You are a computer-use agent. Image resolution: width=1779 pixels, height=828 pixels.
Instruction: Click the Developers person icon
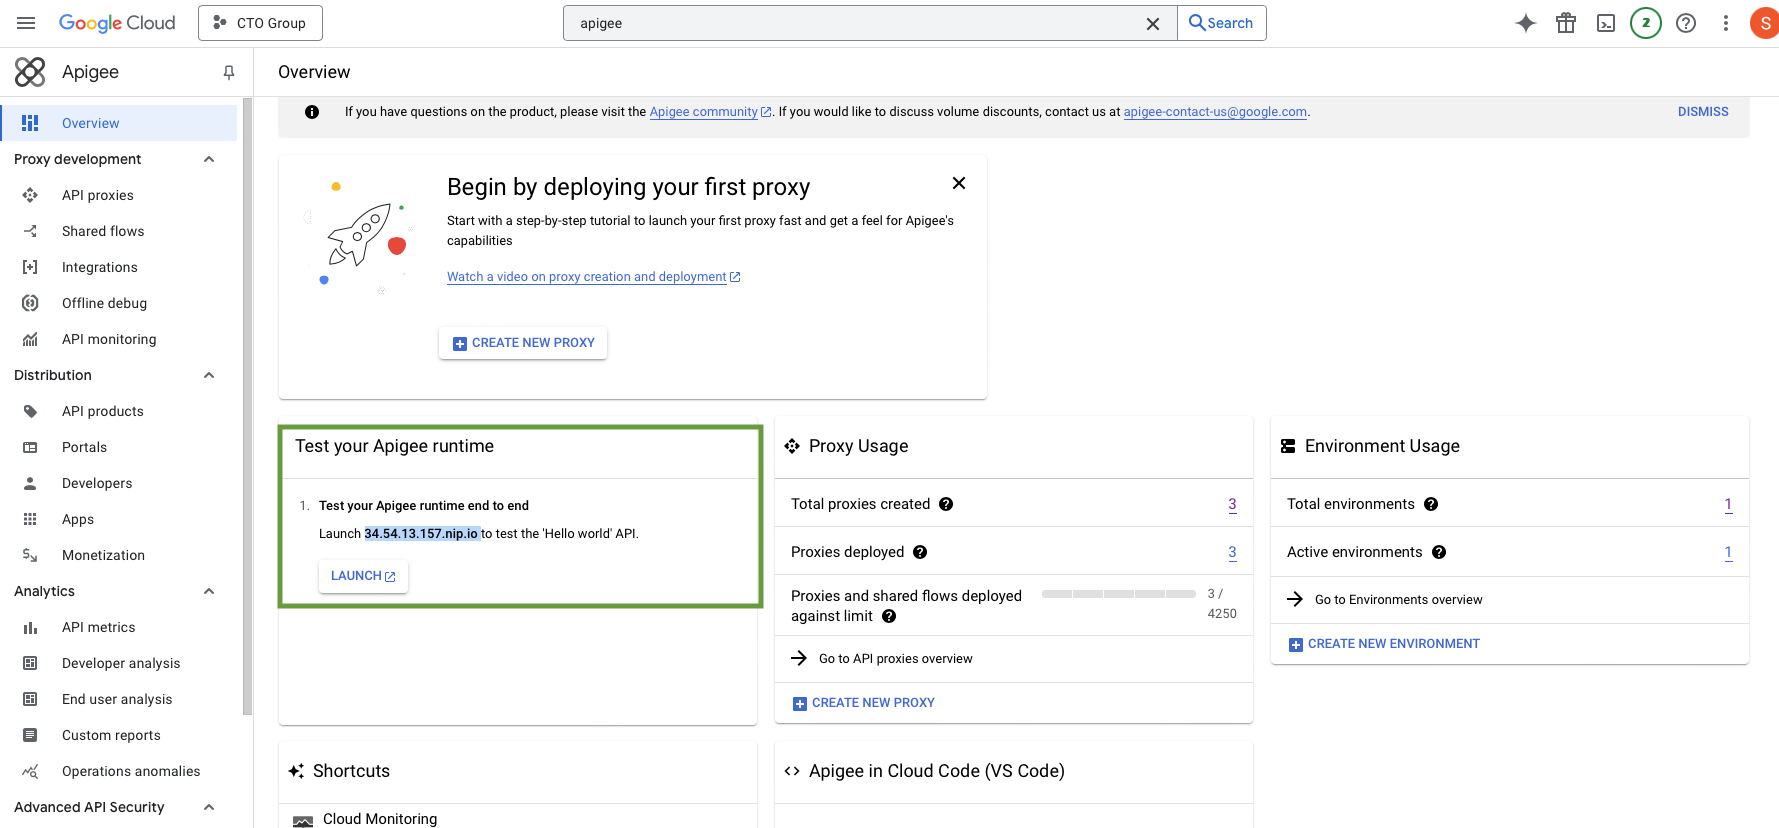tap(30, 483)
